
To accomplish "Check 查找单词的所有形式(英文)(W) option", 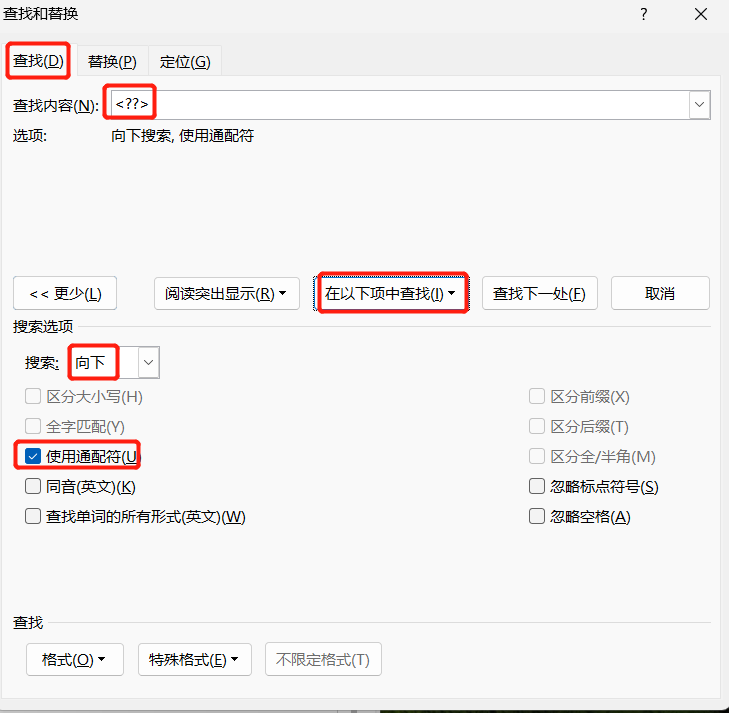I will tap(33, 516).
